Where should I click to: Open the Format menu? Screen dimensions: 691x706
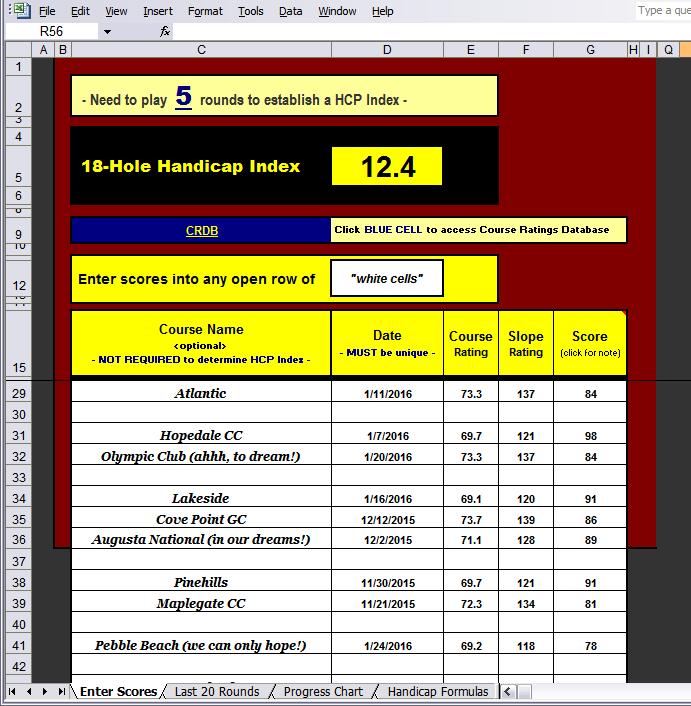(x=205, y=11)
